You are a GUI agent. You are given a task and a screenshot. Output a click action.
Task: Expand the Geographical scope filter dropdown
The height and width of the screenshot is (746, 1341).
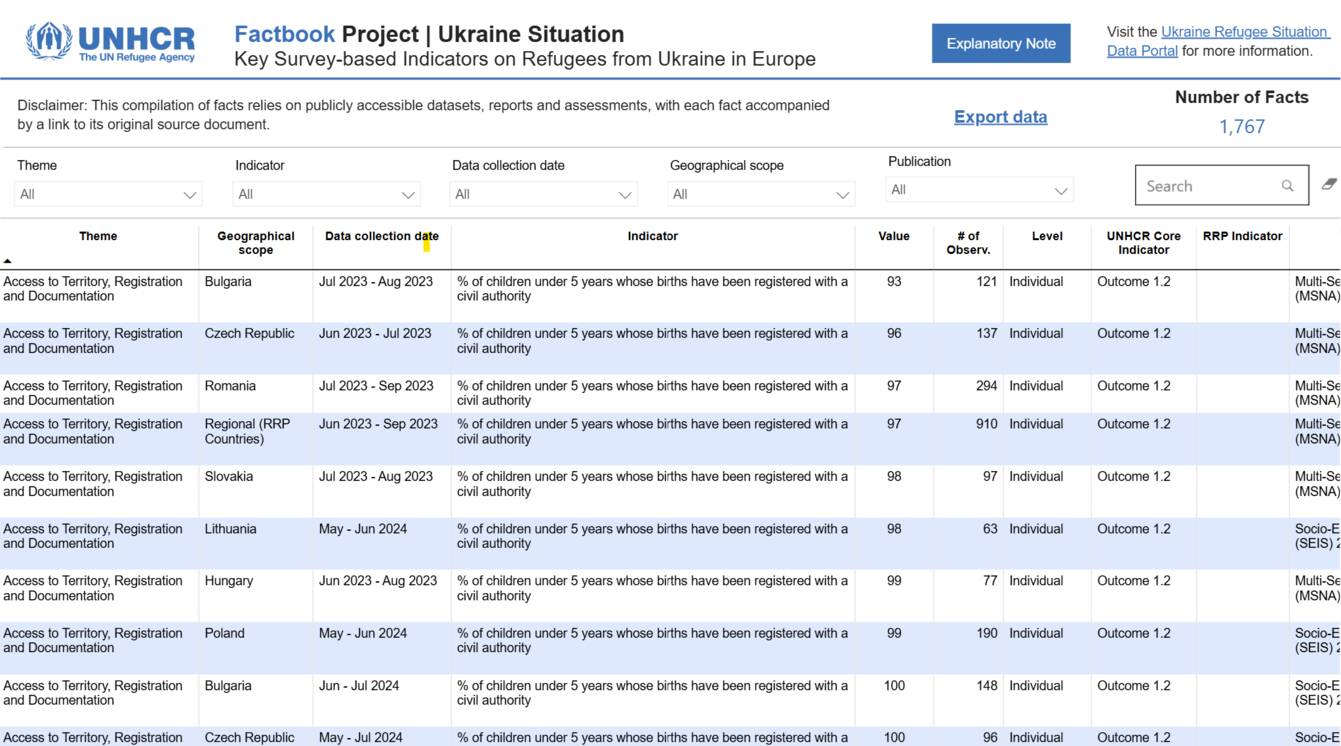(x=761, y=195)
